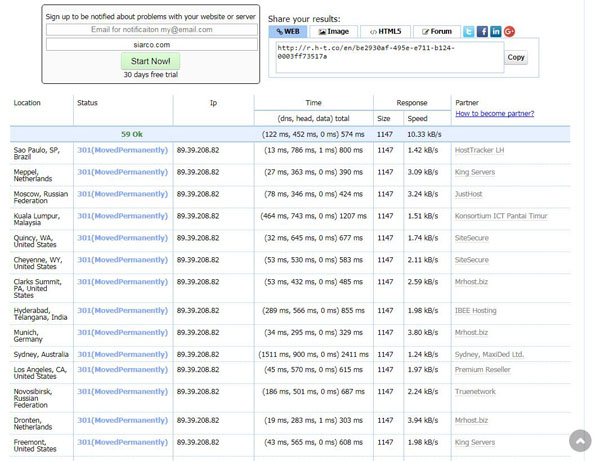The width and height of the screenshot is (600, 461).
Task: Open Moscow 301 status link
Action: (x=122, y=194)
